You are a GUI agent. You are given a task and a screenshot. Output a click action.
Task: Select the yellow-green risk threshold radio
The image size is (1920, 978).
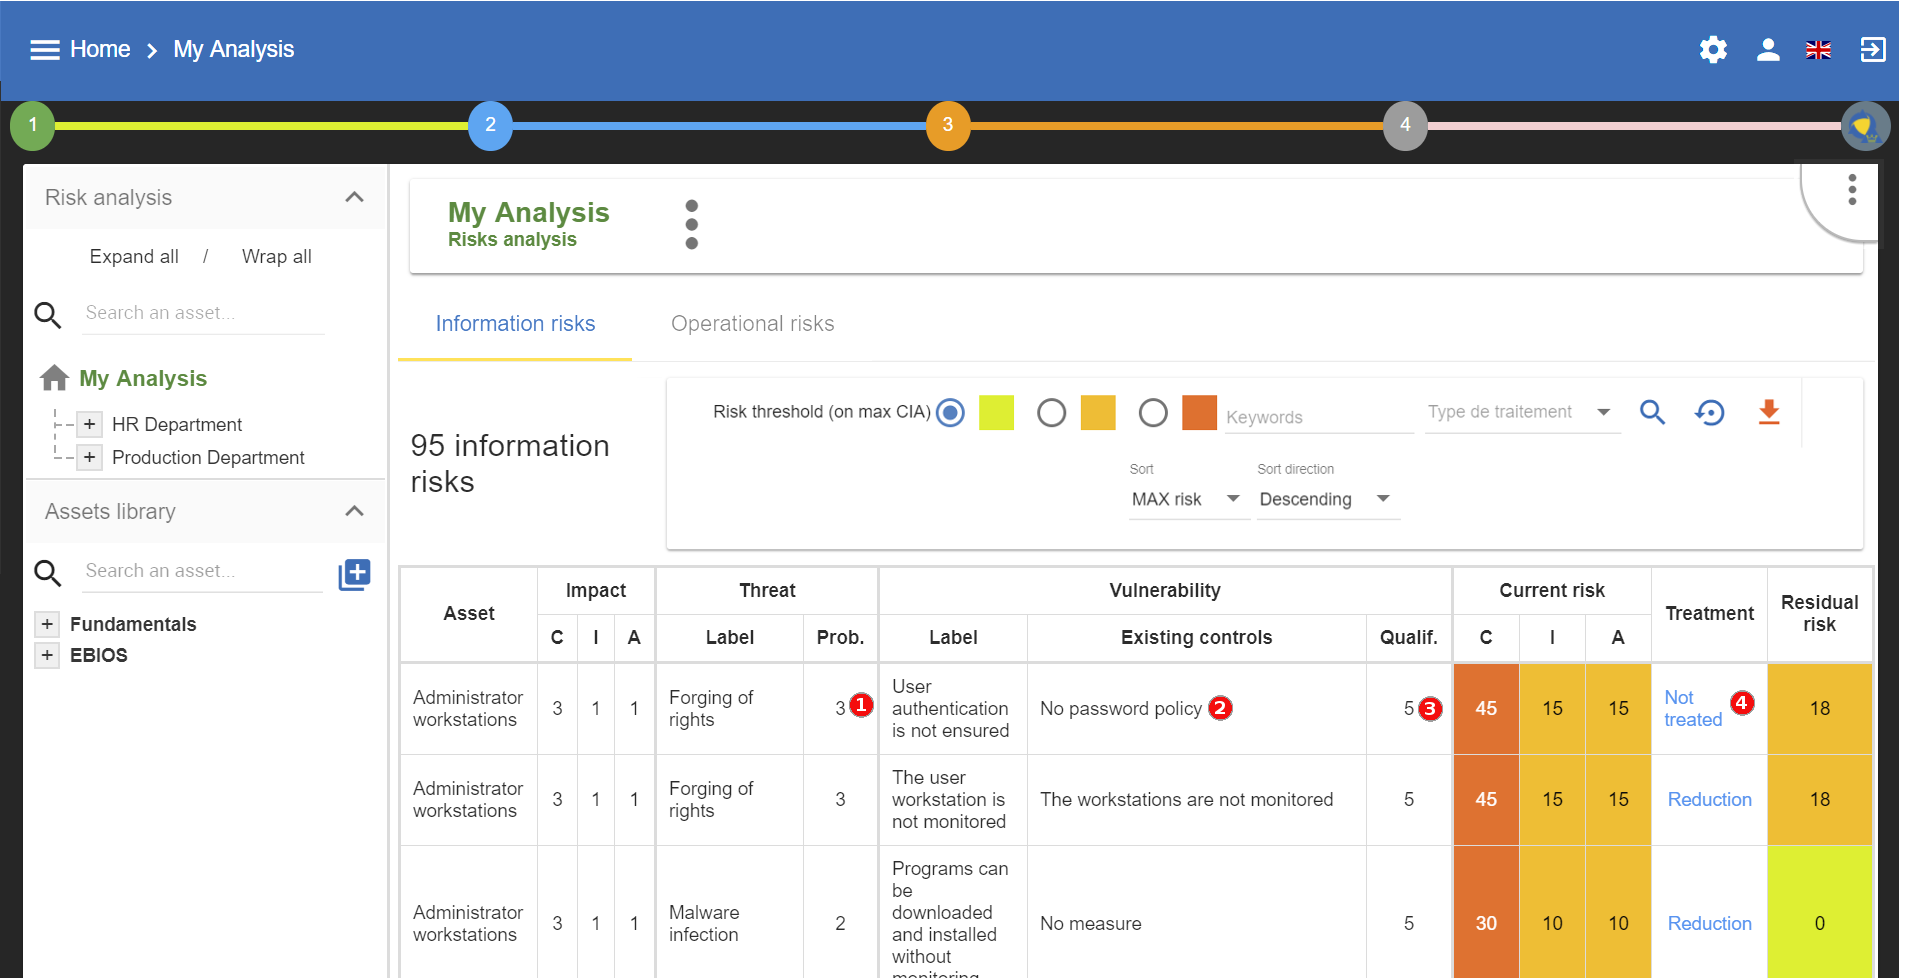coord(950,412)
